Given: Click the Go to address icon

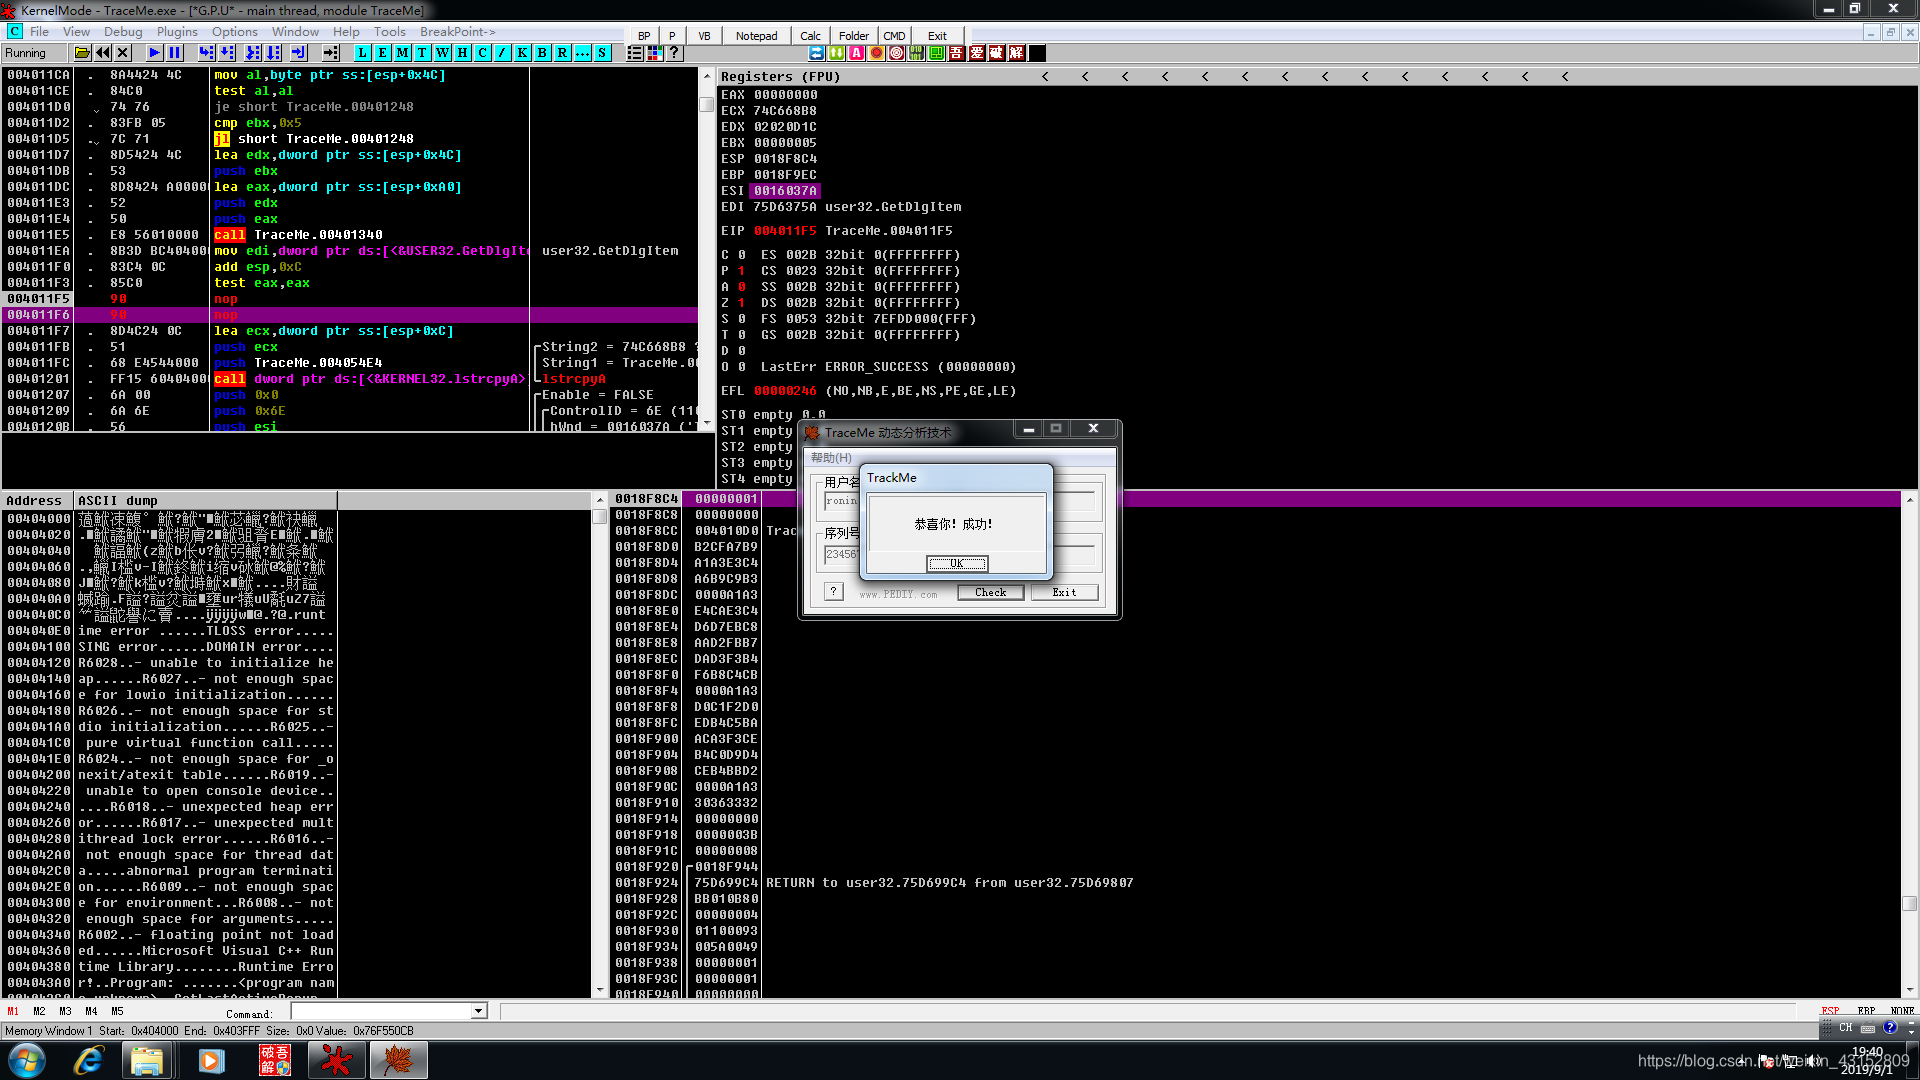Looking at the screenshot, I should [x=331, y=53].
